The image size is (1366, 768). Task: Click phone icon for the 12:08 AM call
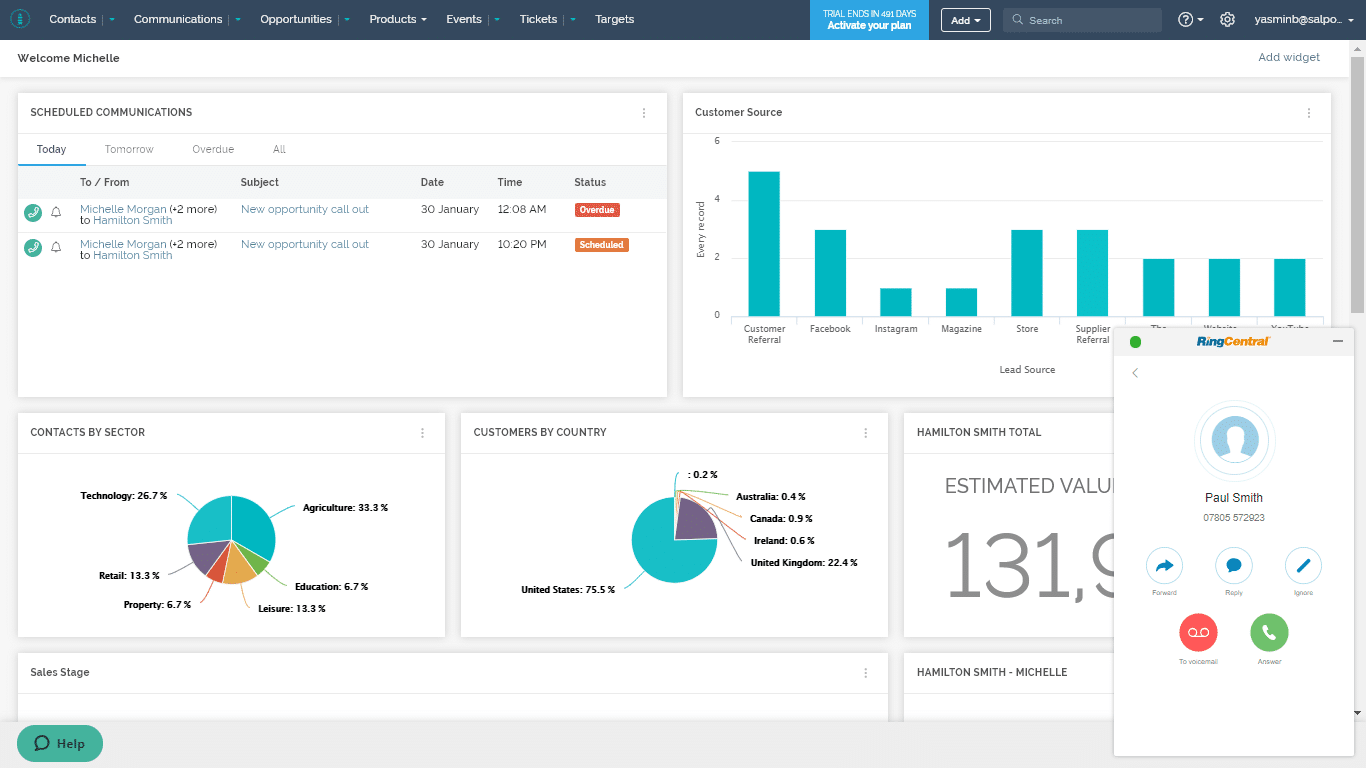[x=33, y=212]
